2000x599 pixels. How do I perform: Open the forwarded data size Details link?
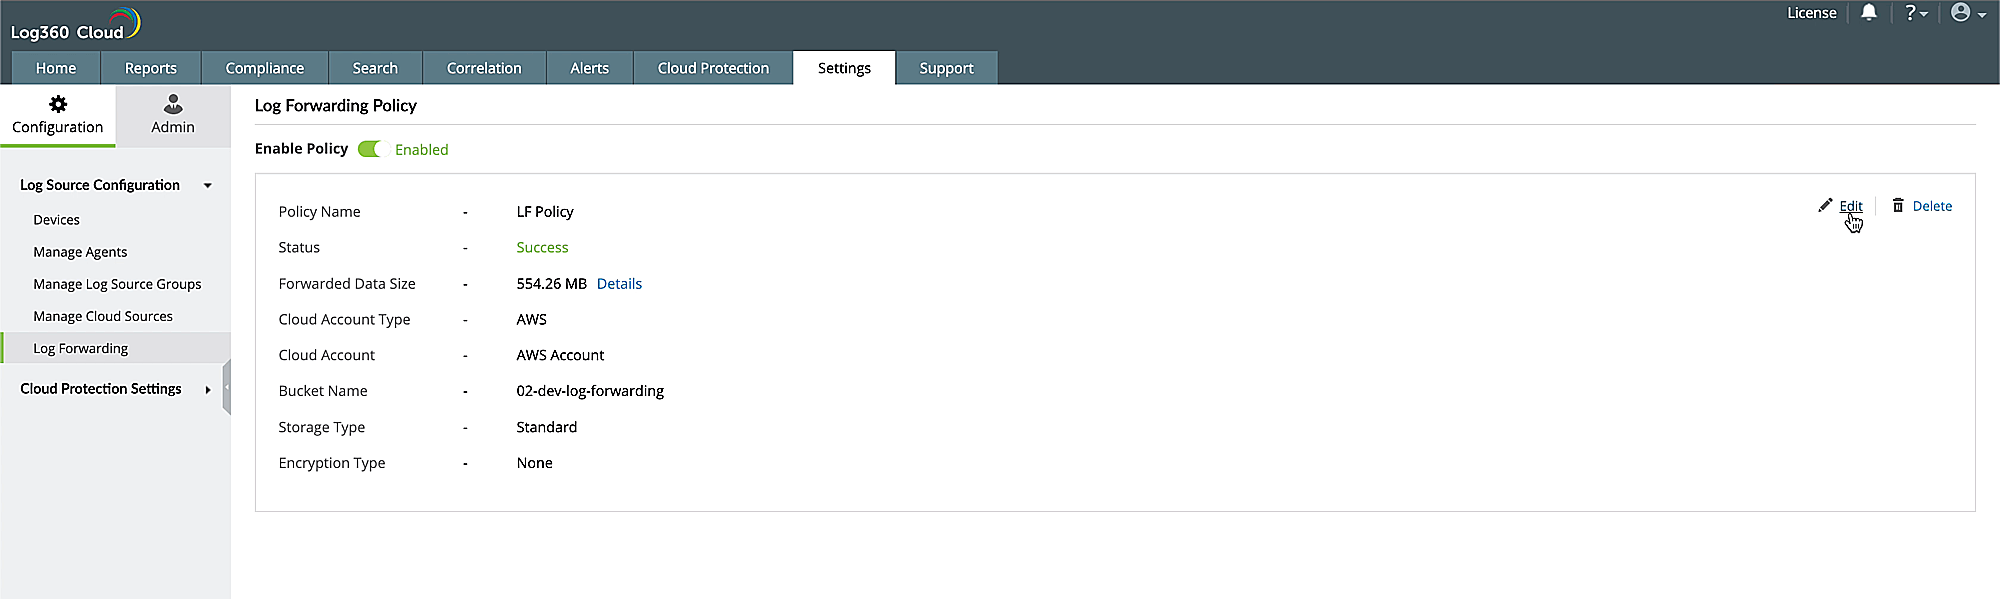[x=619, y=284]
